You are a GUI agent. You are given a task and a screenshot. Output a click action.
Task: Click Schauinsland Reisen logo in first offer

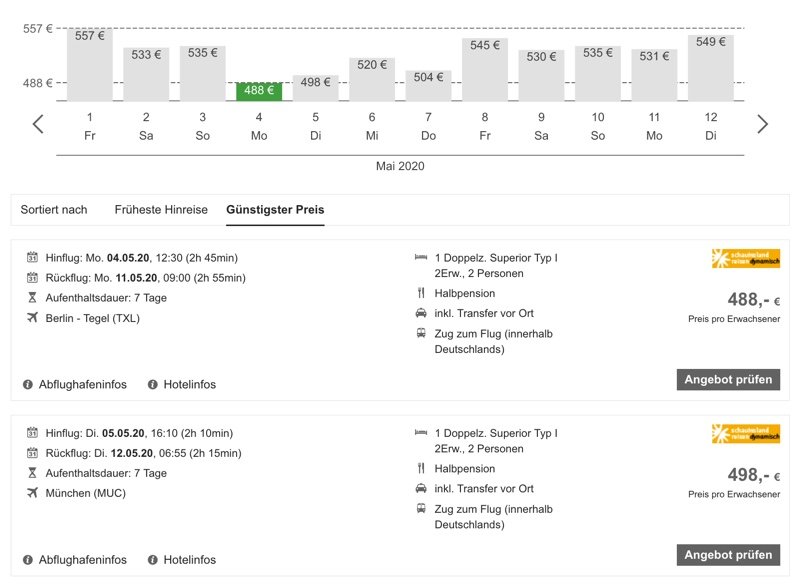(745, 259)
